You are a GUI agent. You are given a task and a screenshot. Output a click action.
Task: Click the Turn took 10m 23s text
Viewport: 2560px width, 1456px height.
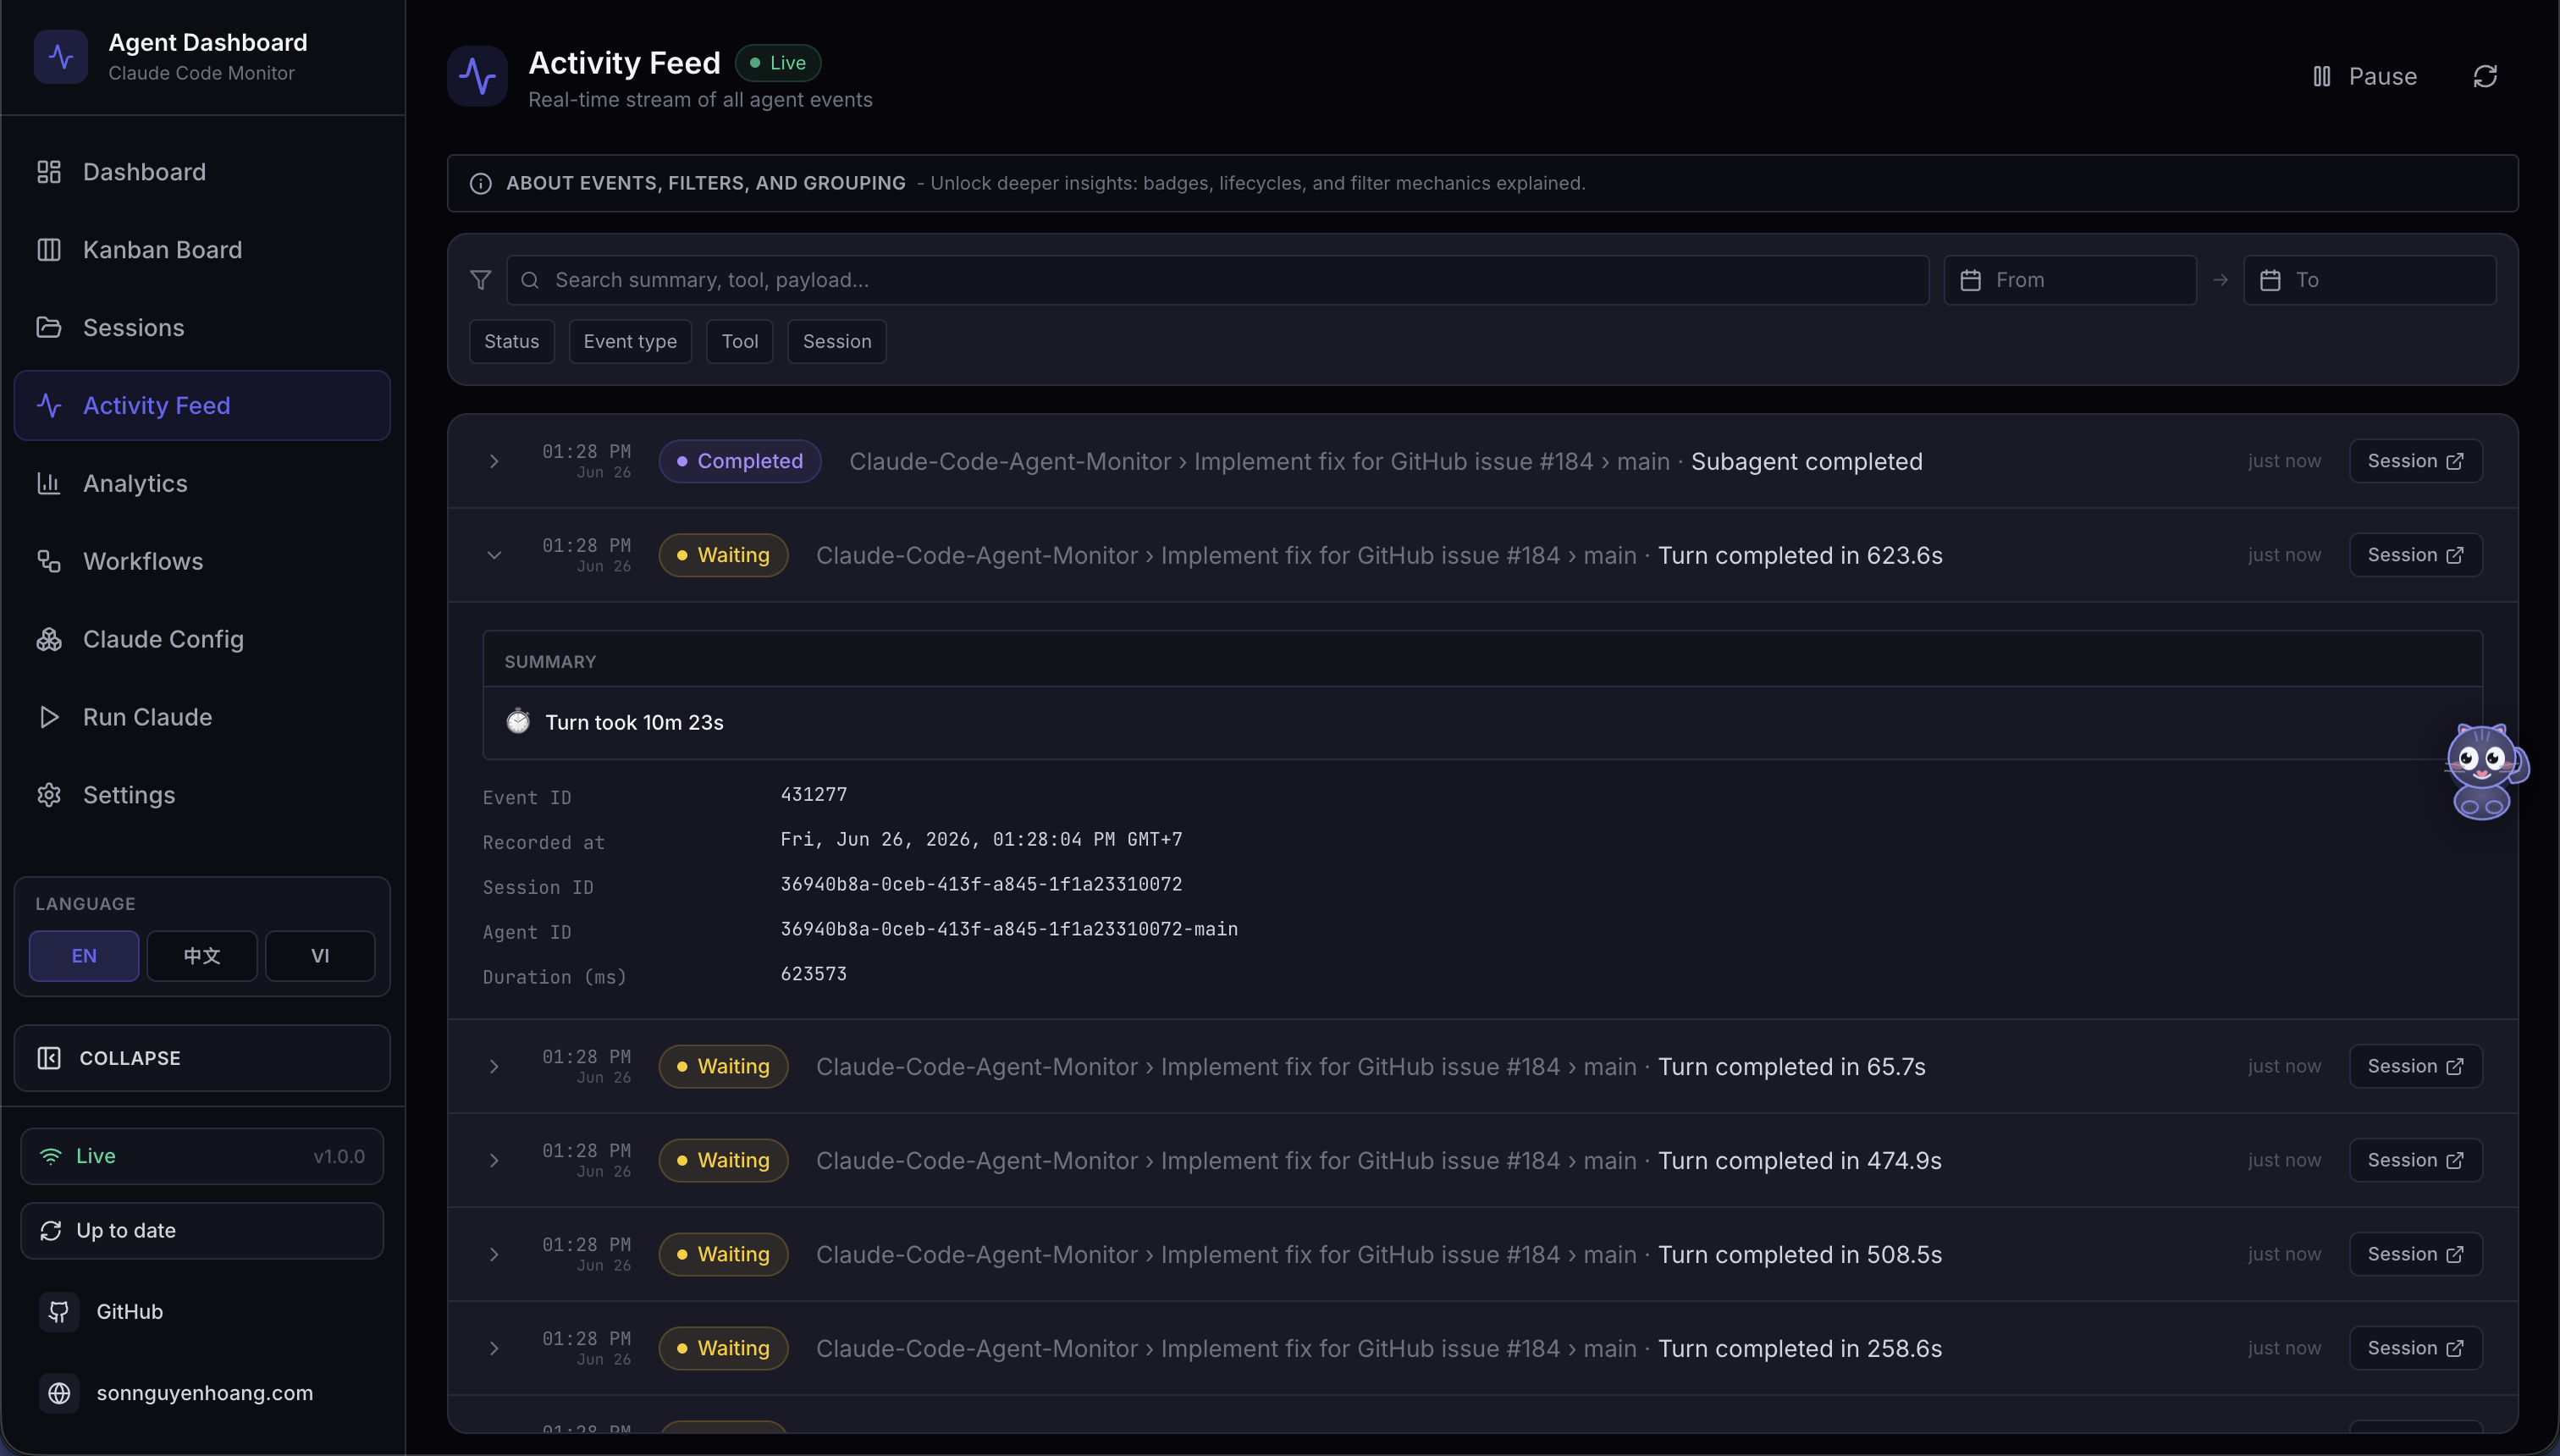coord(634,722)
